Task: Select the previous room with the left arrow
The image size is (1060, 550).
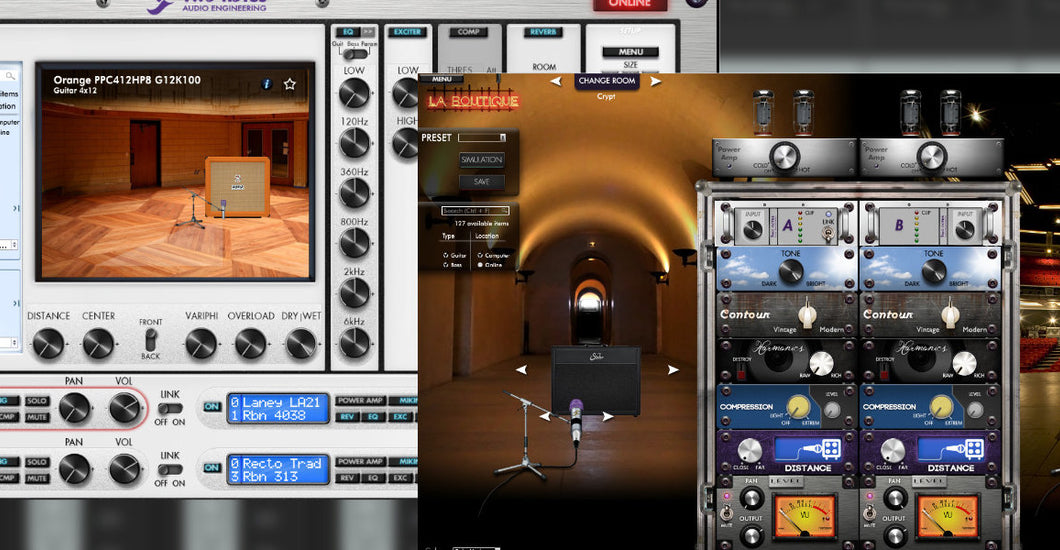Action: pos(556,81)
